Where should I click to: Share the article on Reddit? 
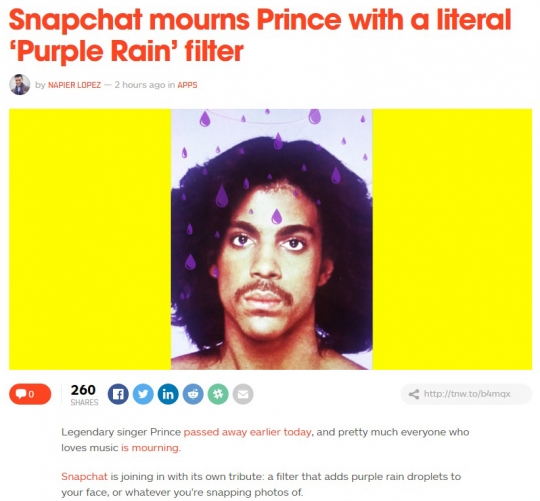(193, 394)
